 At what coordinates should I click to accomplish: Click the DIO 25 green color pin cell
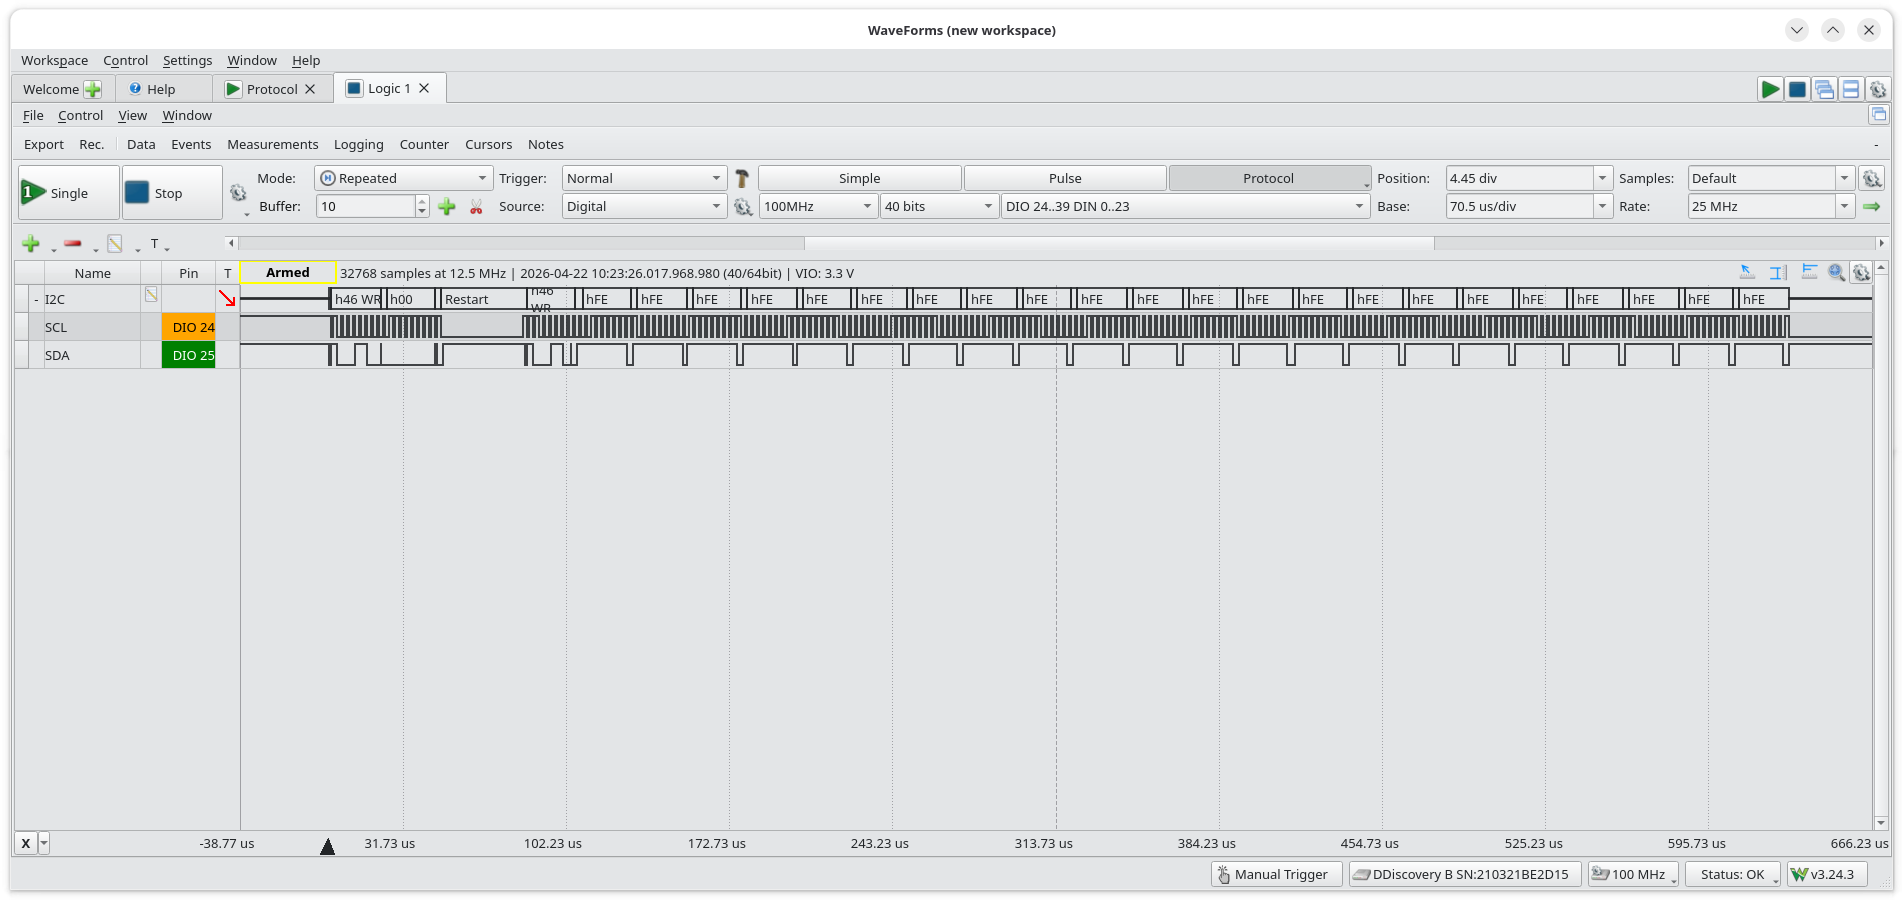click(x=189, y=355)
